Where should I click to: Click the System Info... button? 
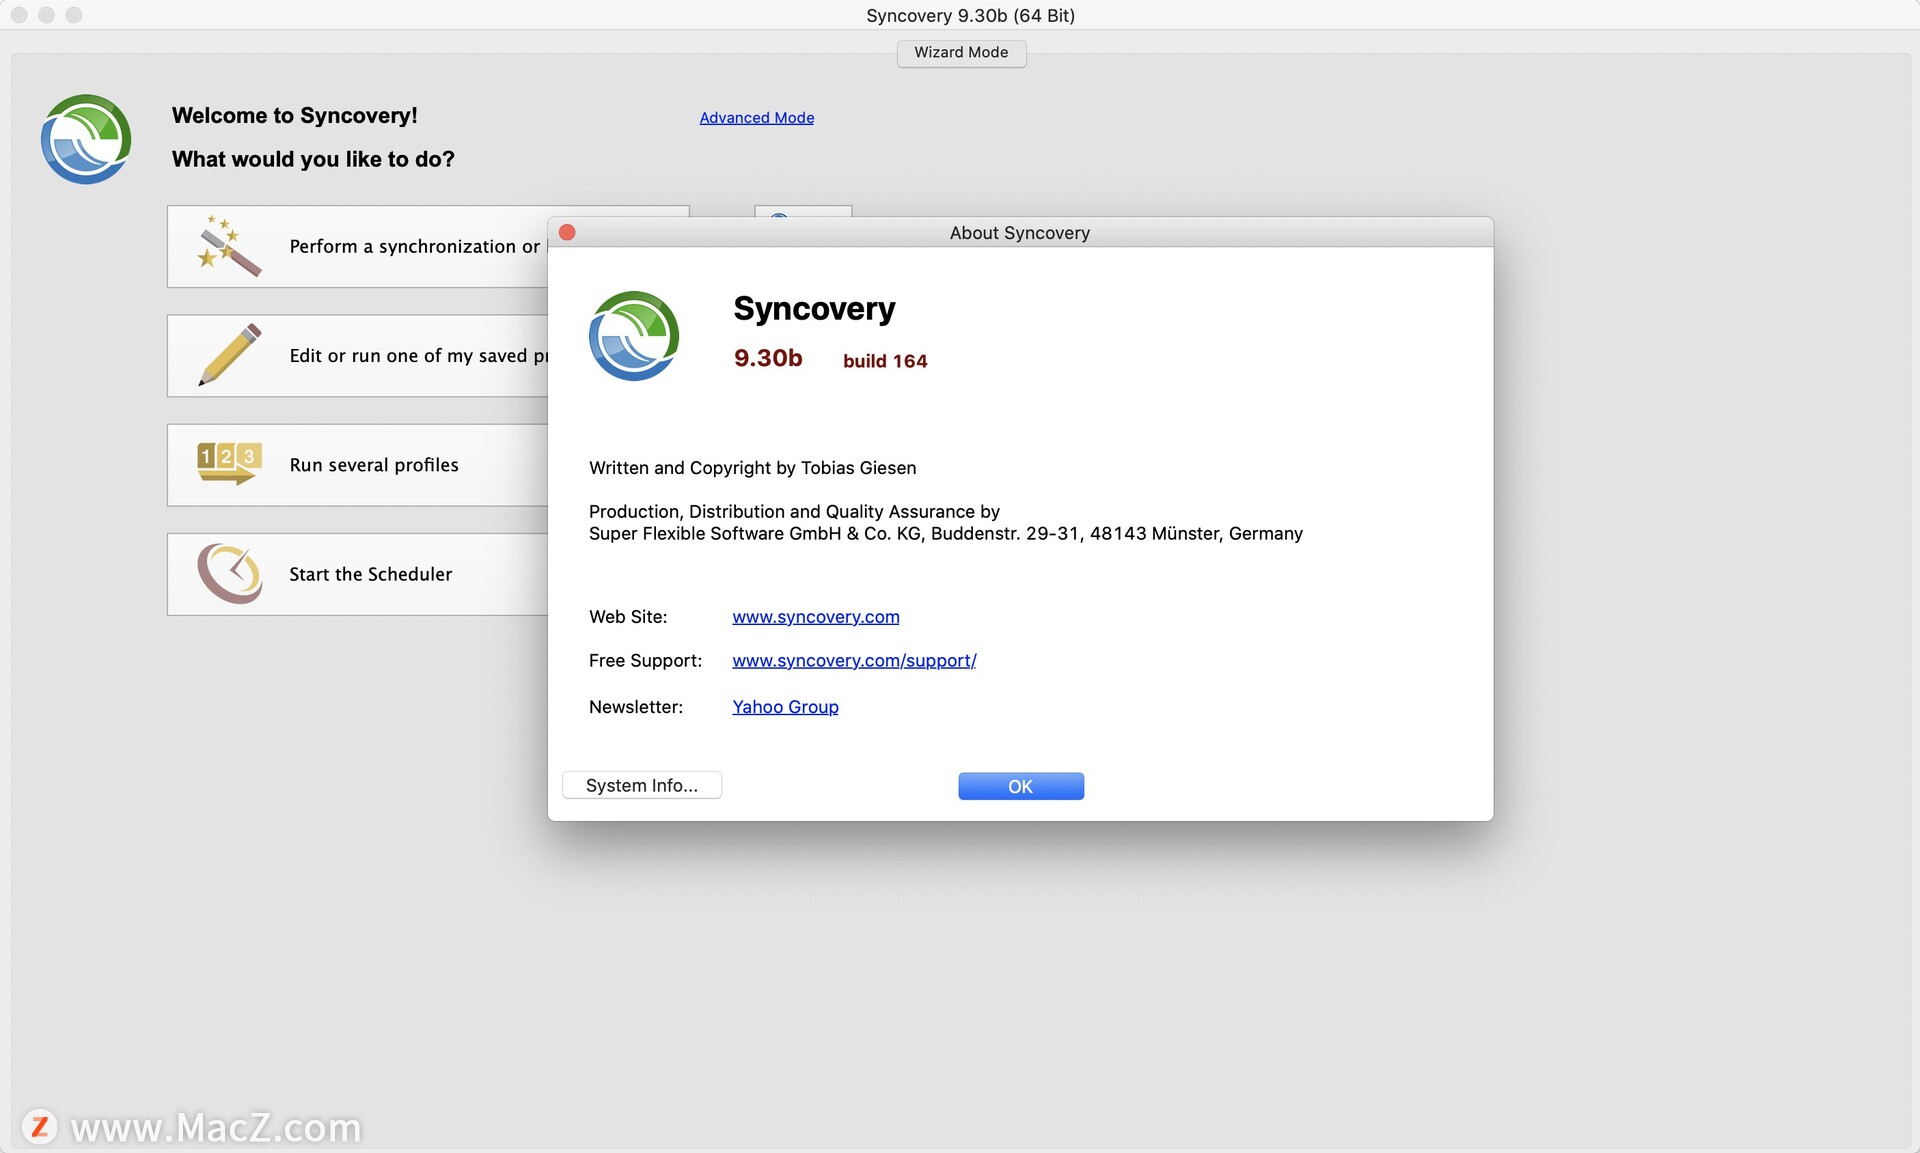(x=642, y=785)
